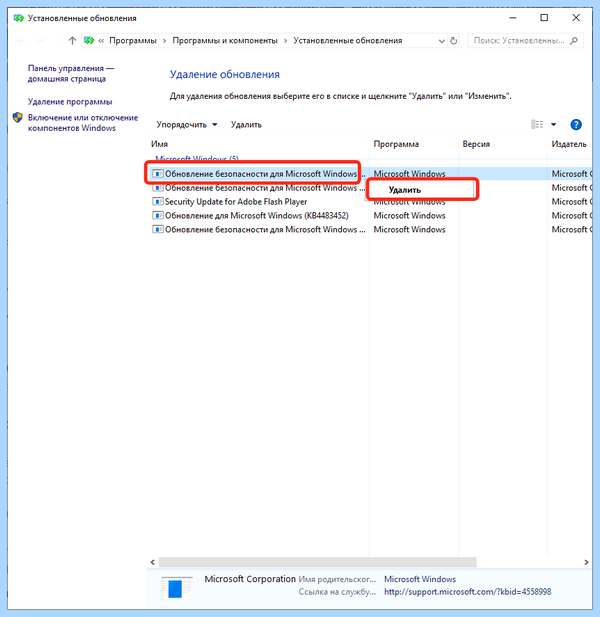Click the Up arrow navigation icon
Image resolution: width=600 pixels, height=617 pixels.
(x=72, y=41)
